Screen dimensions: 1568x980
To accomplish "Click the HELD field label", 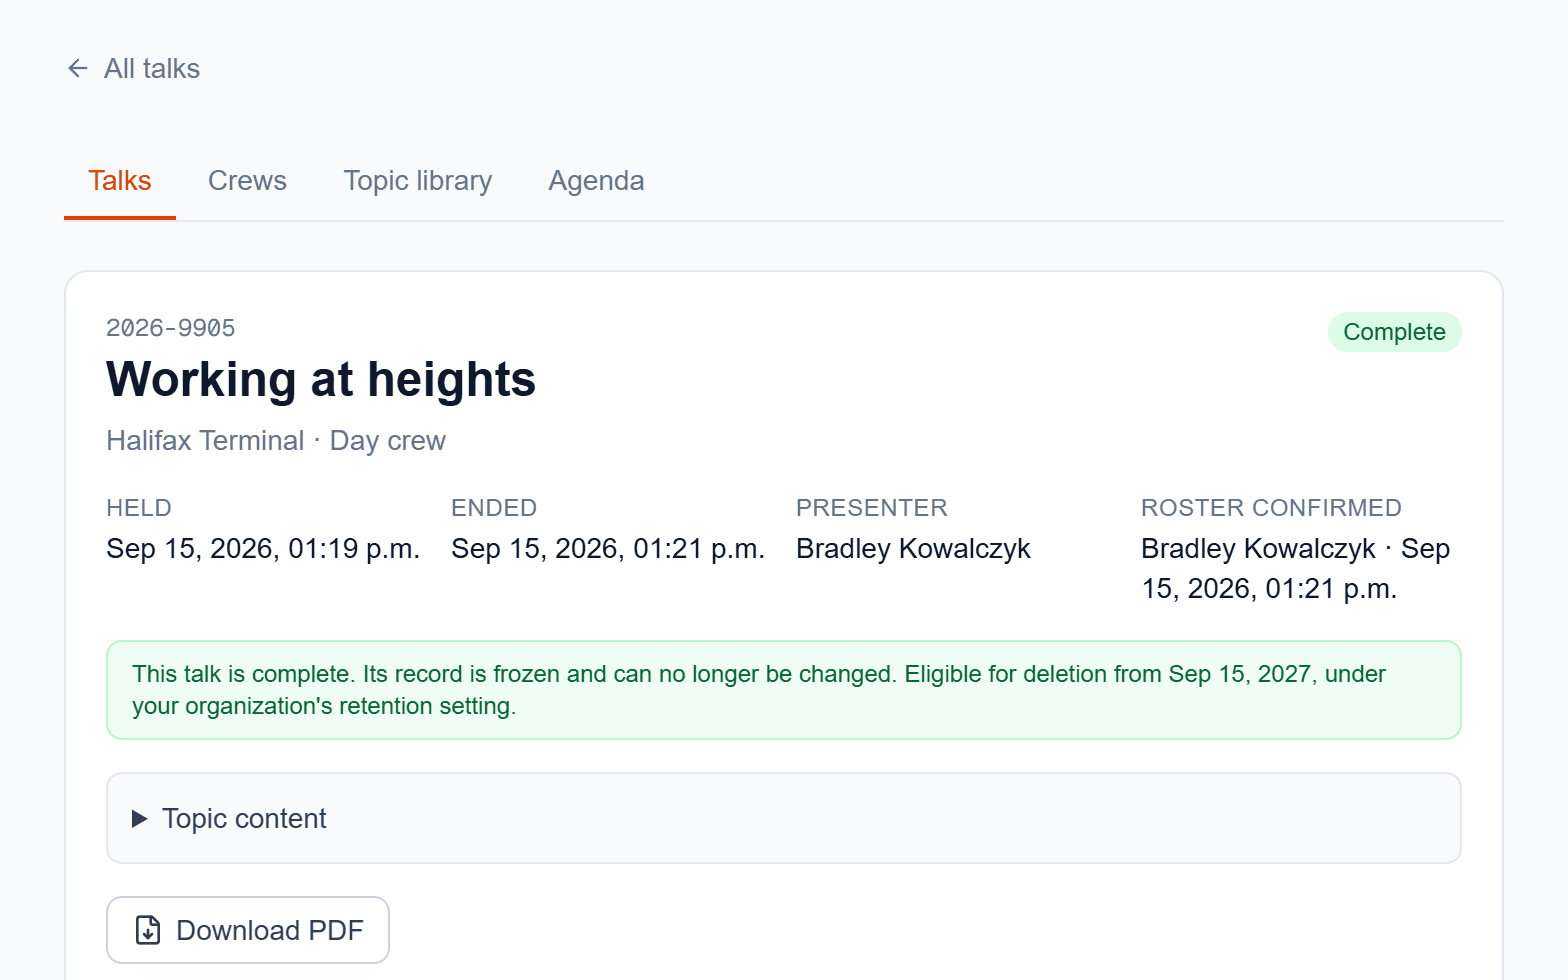I will pos(139,508).
